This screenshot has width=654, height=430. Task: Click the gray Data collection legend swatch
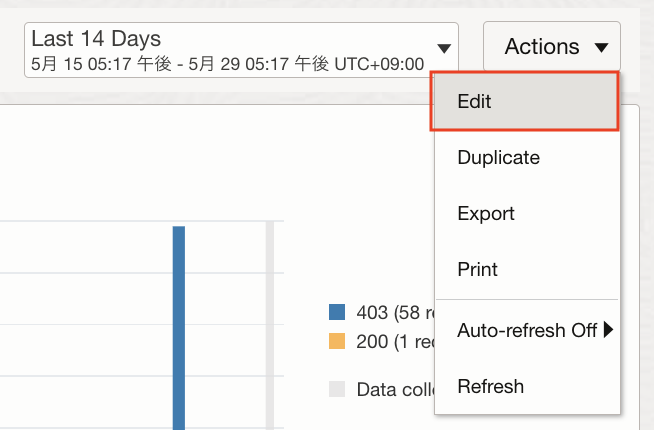pos(336,388)
